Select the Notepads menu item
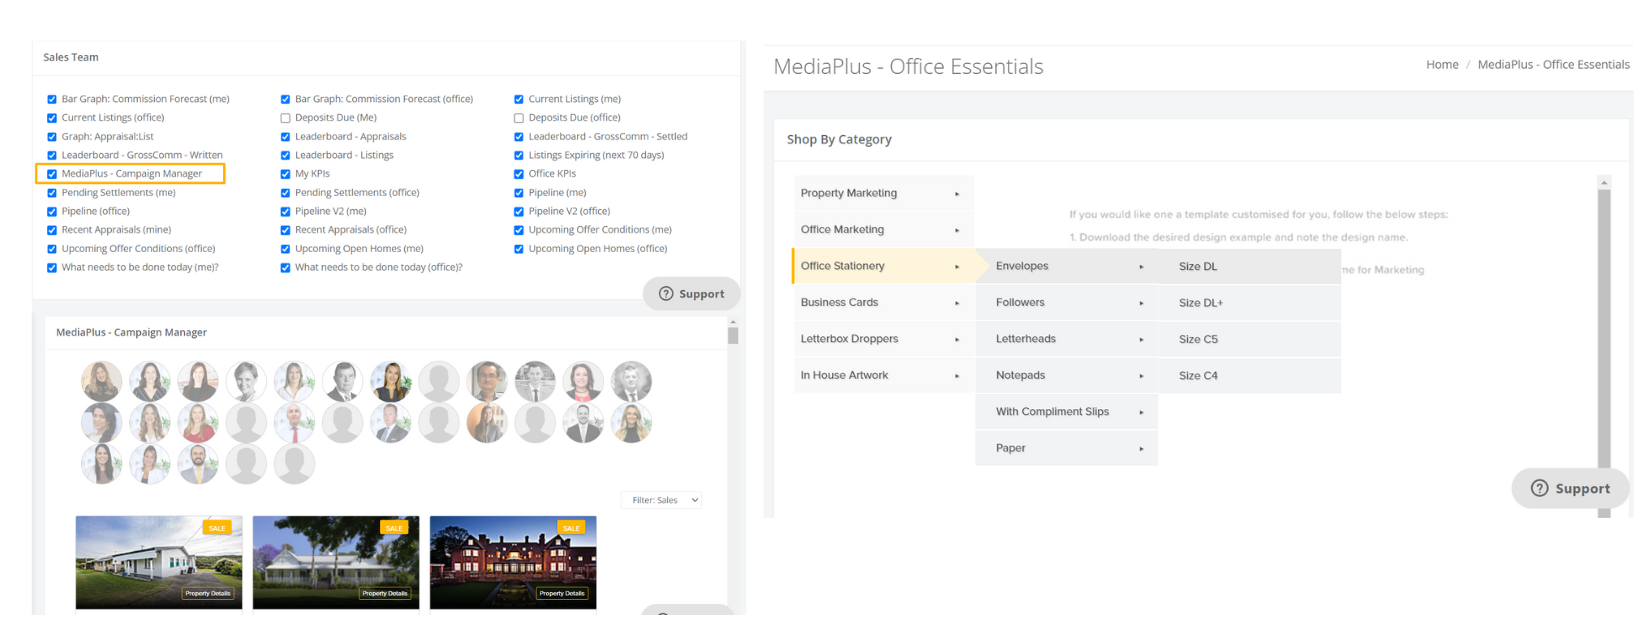The height and width of the screenshot is (625, 1650). (1066, 375)
